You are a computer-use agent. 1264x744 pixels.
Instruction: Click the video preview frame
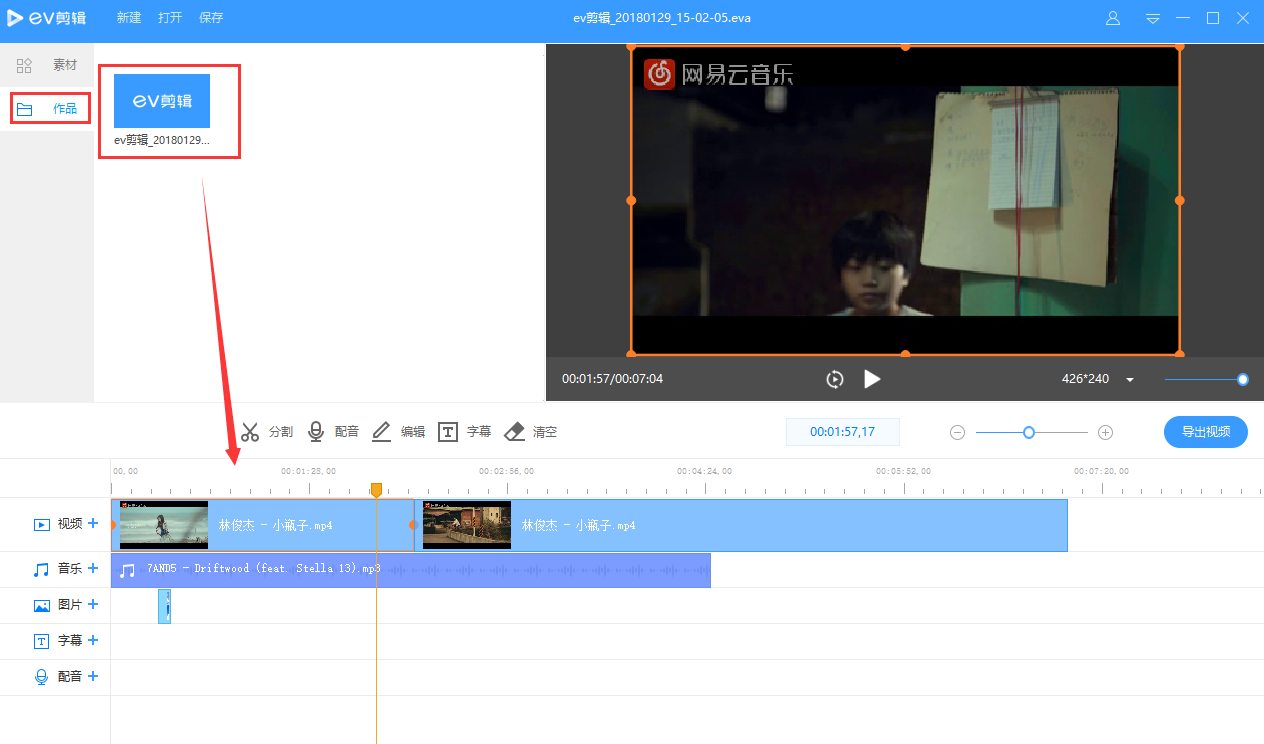tap(905, 200)
